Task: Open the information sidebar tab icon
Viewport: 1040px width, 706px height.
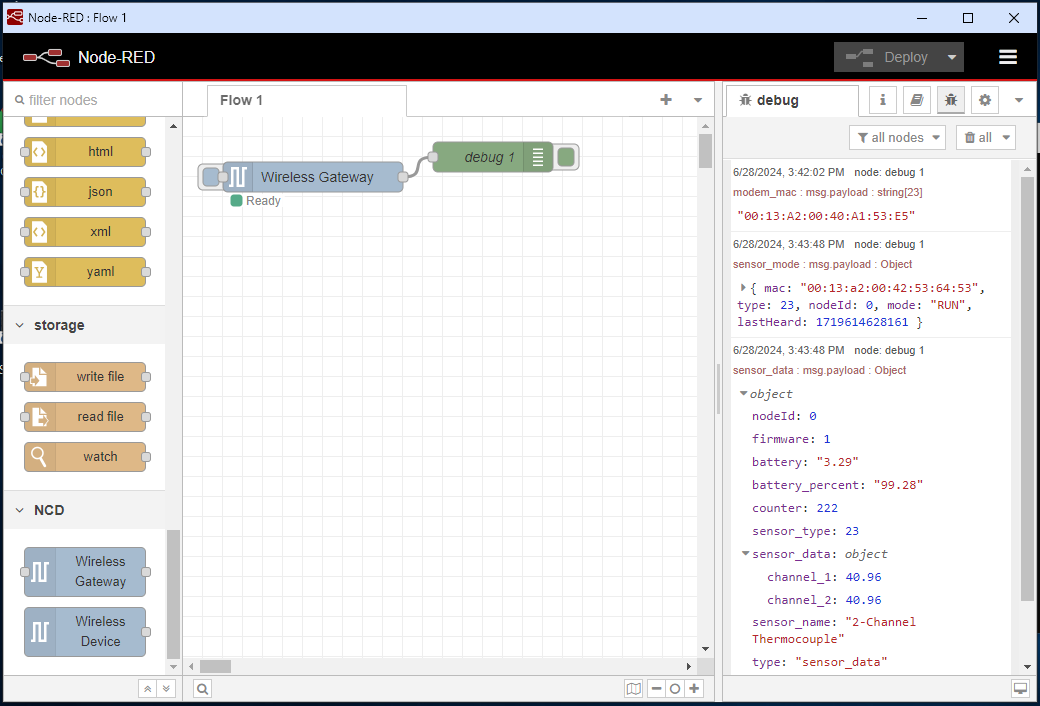Action: point(883,100)
